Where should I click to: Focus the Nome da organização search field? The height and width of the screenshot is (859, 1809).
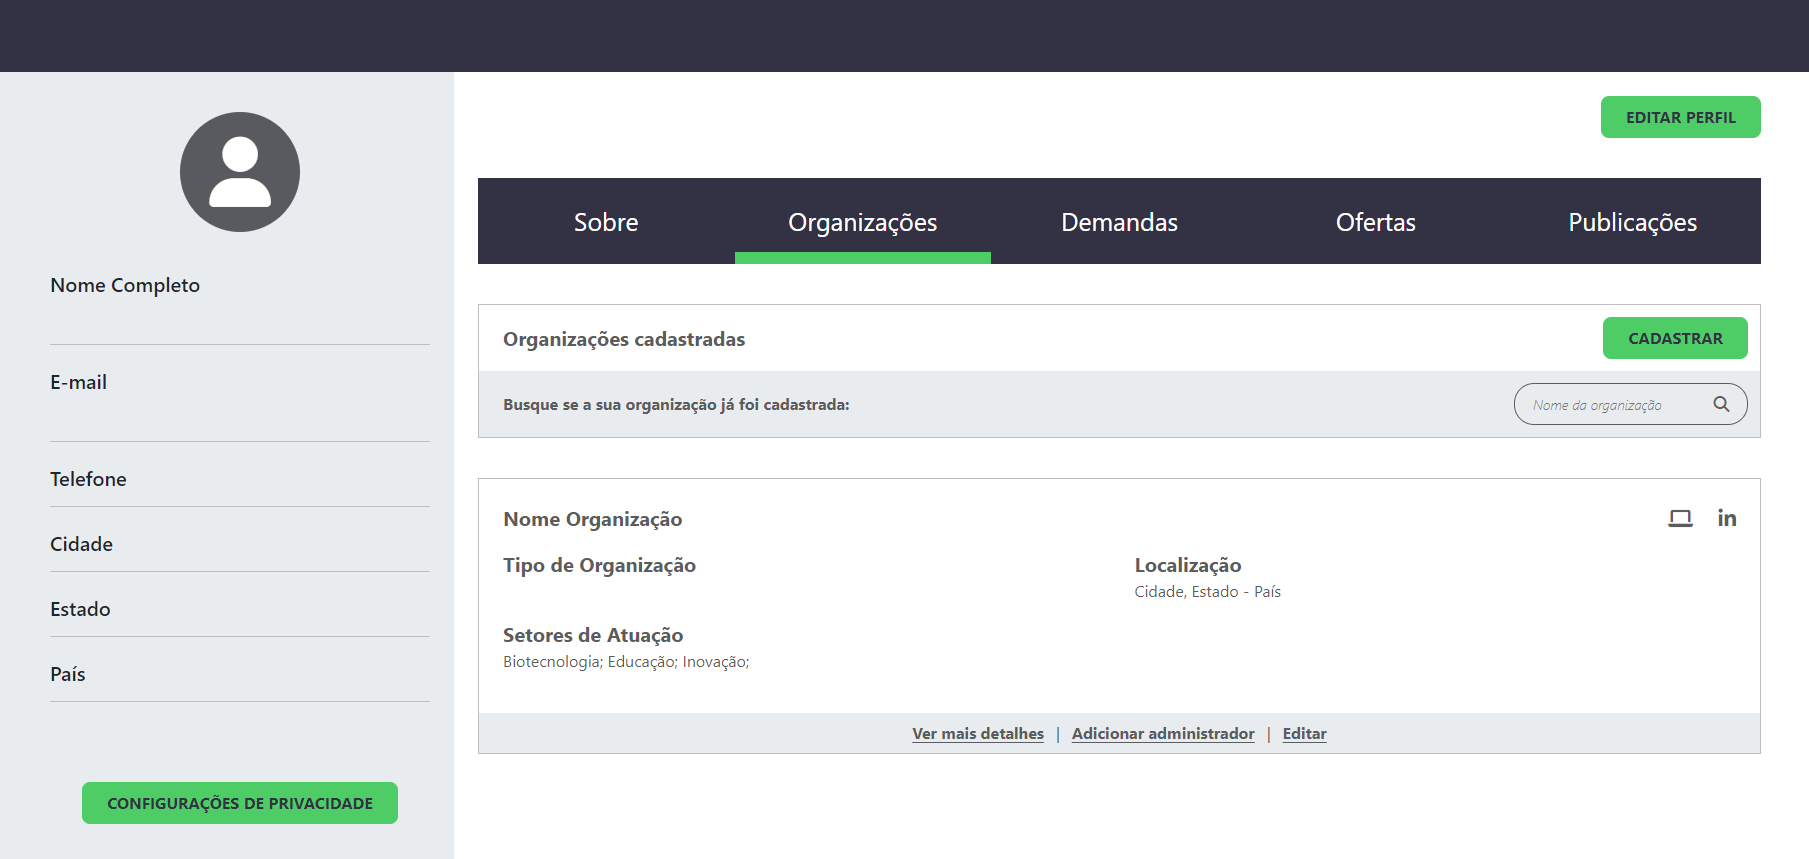[x=1610, y=405]
